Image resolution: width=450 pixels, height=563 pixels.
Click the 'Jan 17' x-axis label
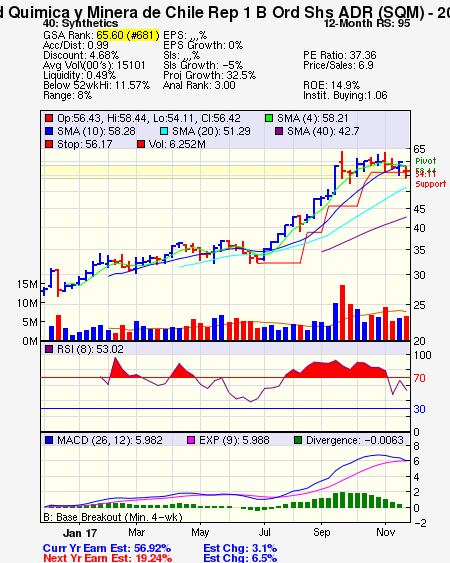click(x=80, y=533)
